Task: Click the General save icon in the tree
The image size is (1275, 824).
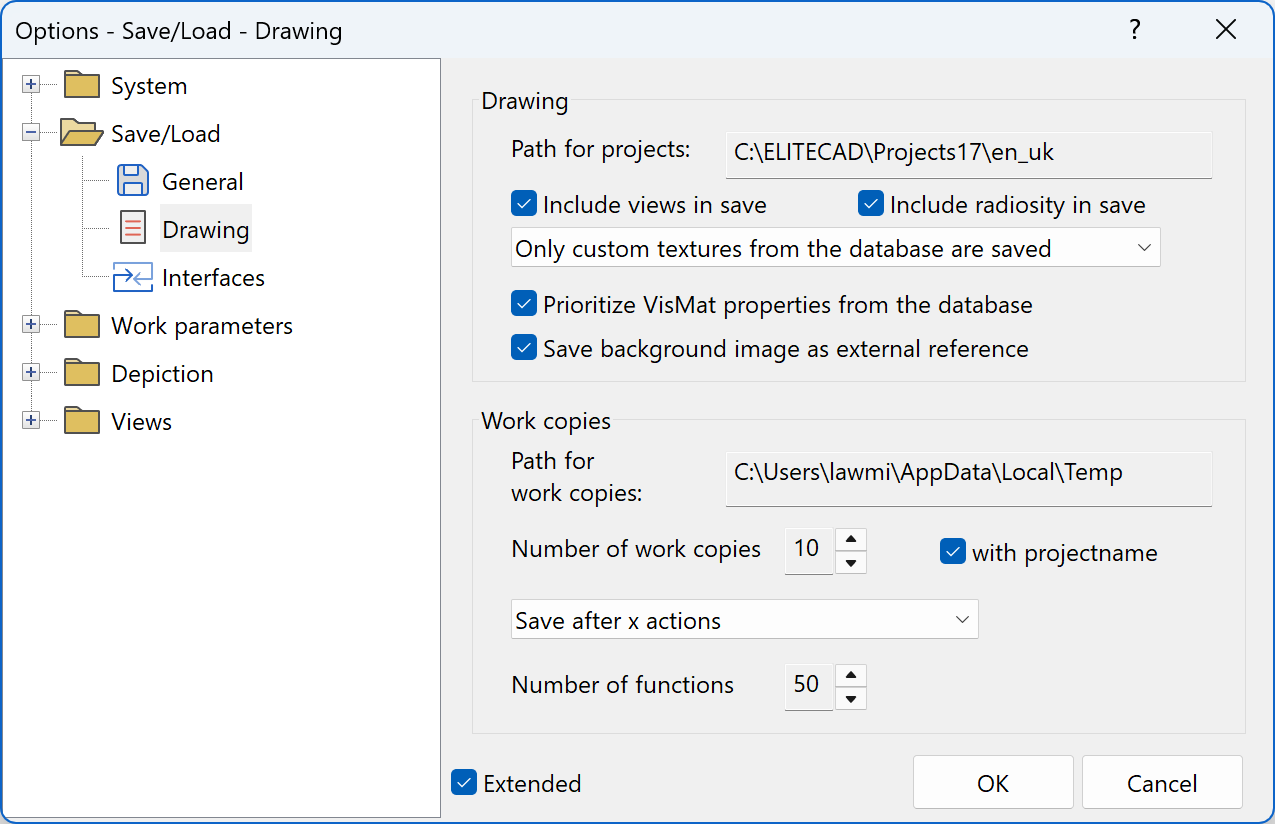Action: (134, 181)
